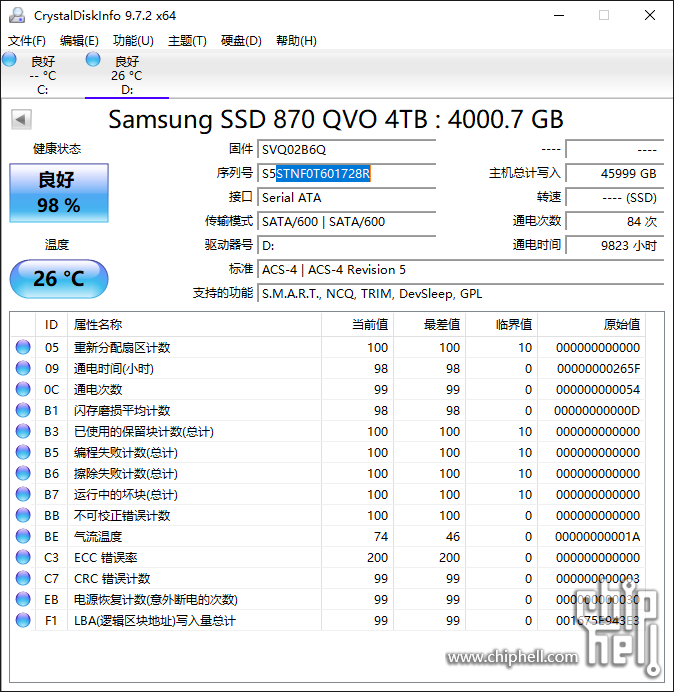The height and width of the screenshot is (692, 674).
Task: Click the interface field Serial ATA
Action: click(346, 197)
